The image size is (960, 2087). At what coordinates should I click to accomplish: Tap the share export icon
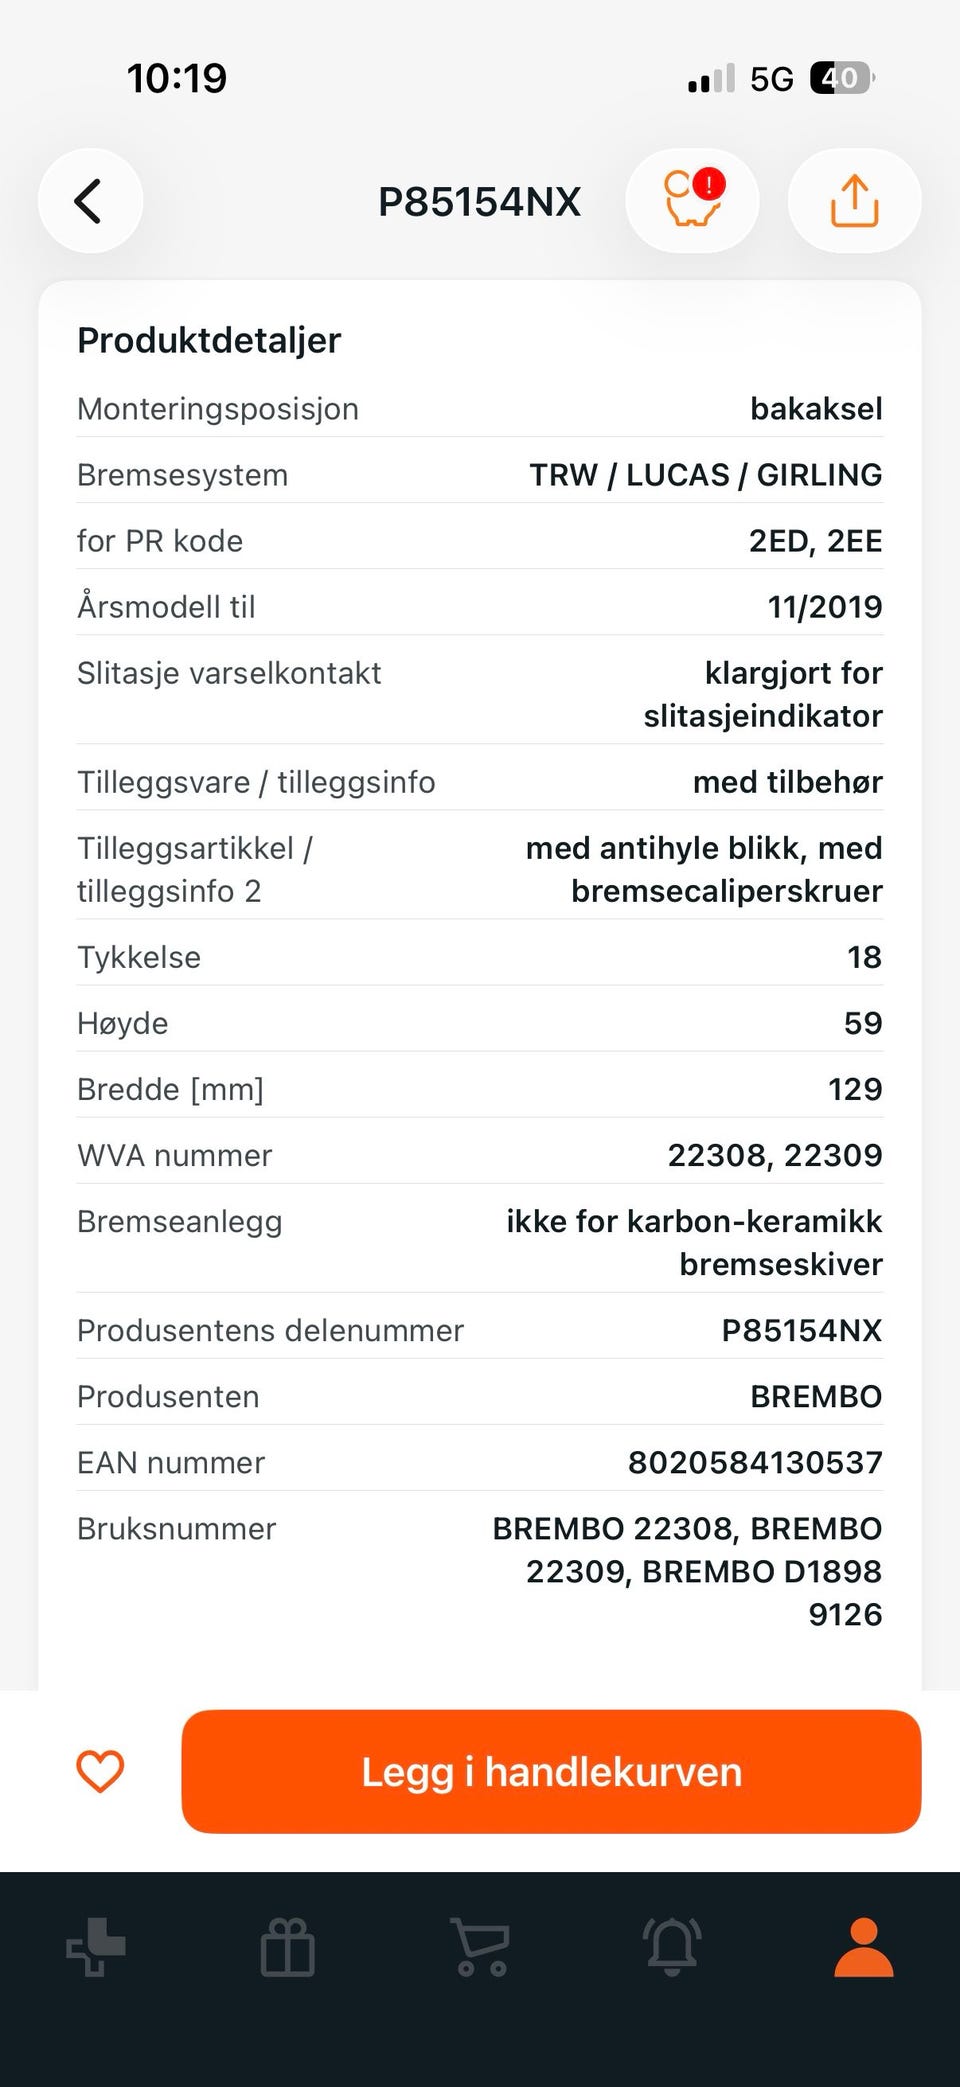854,201
